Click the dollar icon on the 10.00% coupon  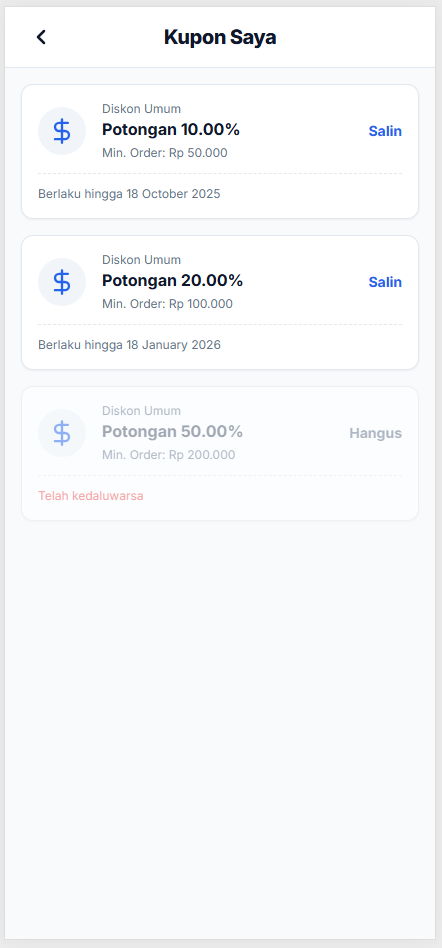62,131
